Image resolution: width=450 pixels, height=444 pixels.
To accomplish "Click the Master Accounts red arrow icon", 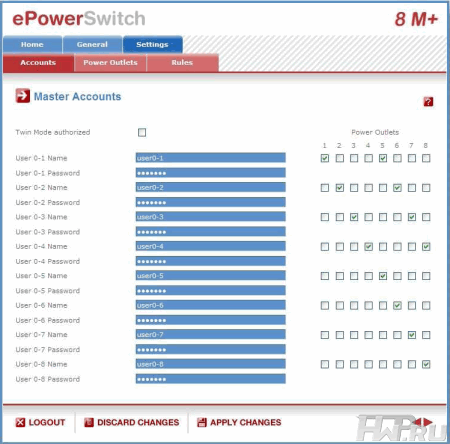I will click(23, 96).
